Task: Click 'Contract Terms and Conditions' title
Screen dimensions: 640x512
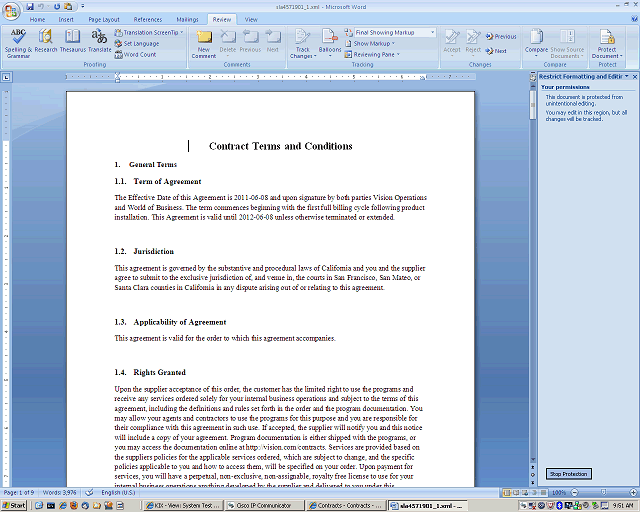Action: pyautogui.click(x=280, y=146)
